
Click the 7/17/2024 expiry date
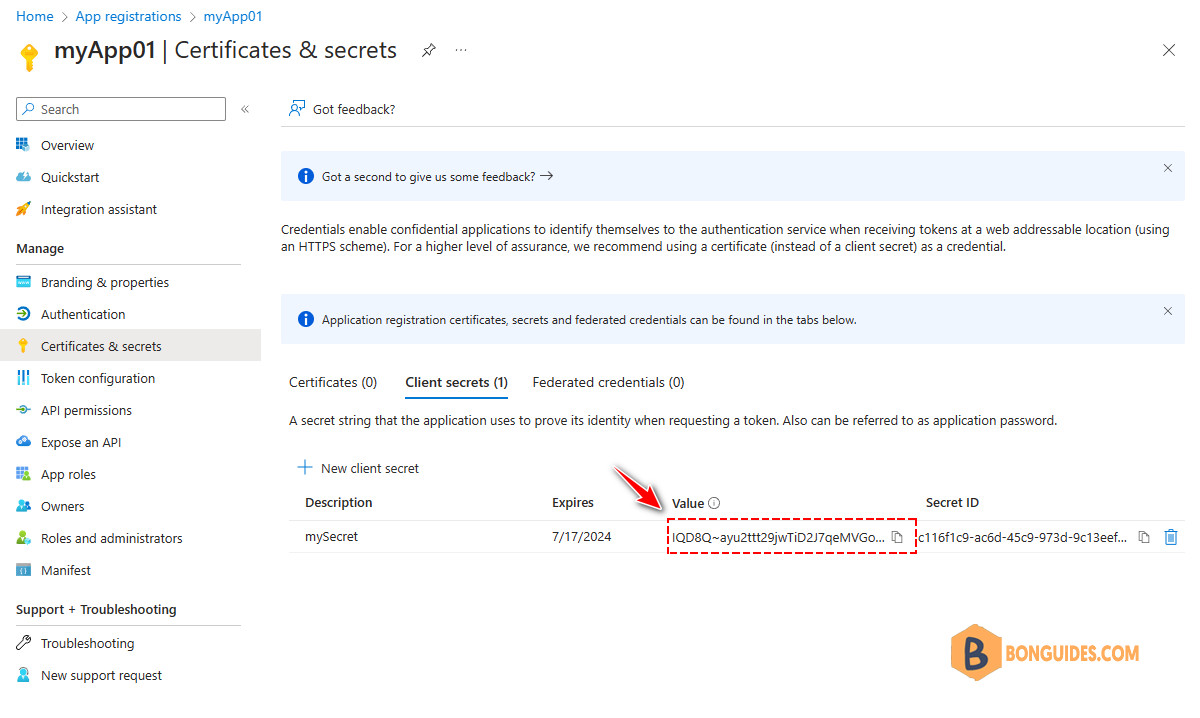582,536
